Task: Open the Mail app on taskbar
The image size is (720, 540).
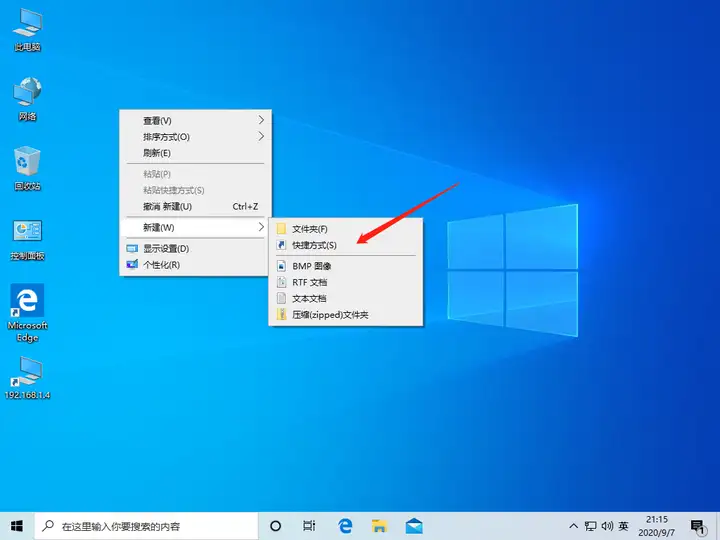Action: [414, 526]
